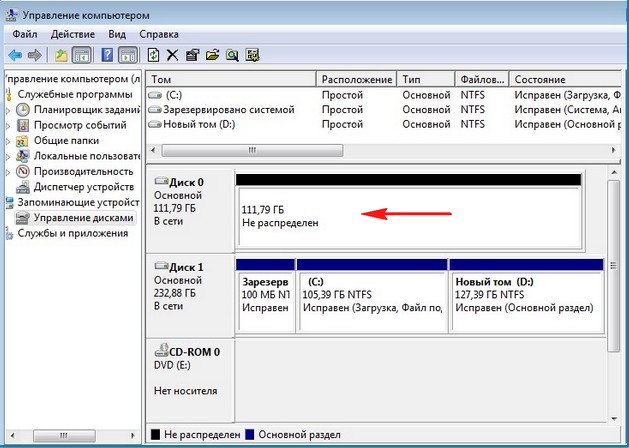Click the blue Help question mark icon
This screenshot has width=629, height=448.
[105, 54]
